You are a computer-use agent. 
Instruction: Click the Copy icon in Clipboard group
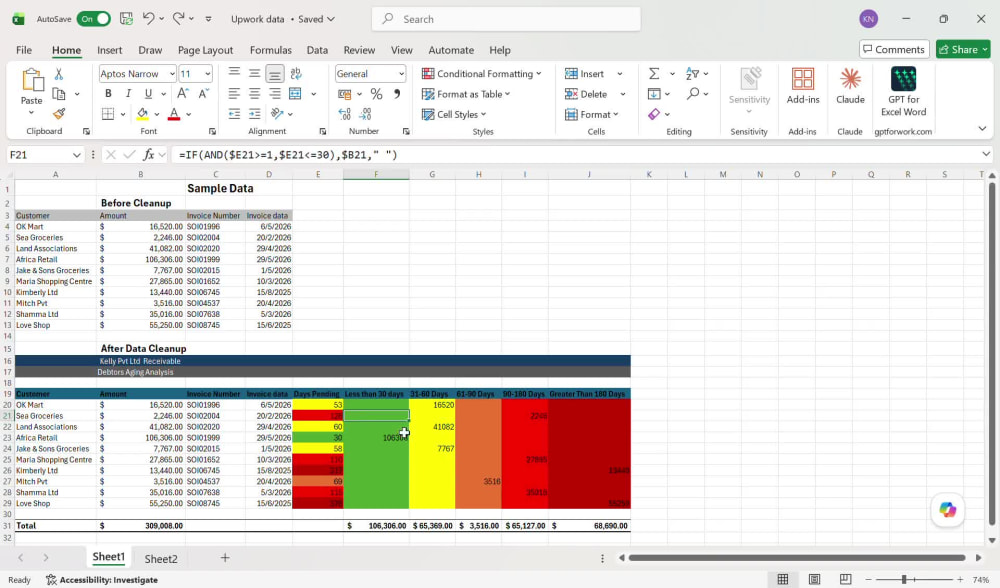(x=59, y=94)
